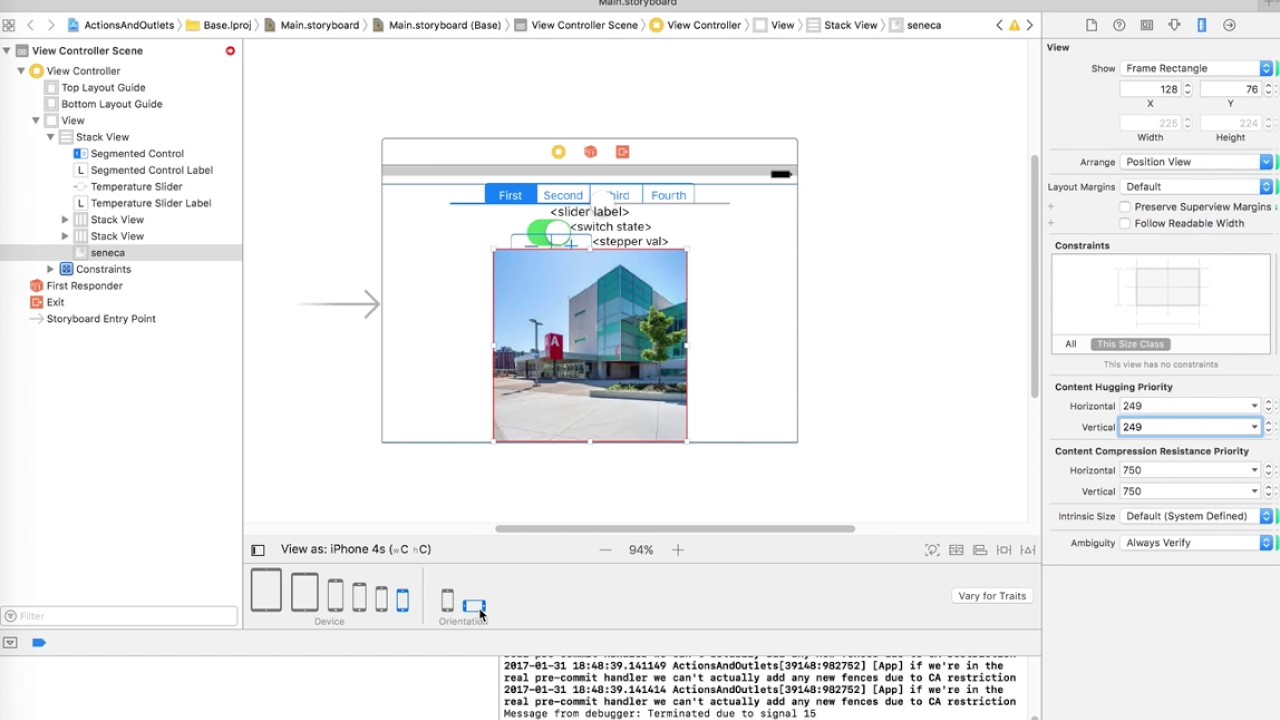
Task: Toggle the document outline button
Action: point(258,550)
